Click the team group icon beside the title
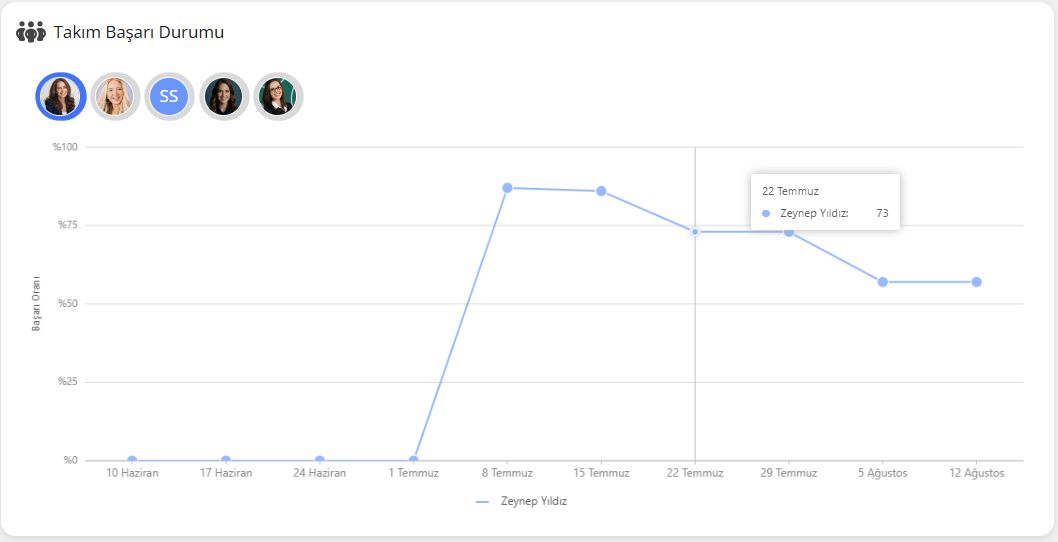 click(31, 32)
